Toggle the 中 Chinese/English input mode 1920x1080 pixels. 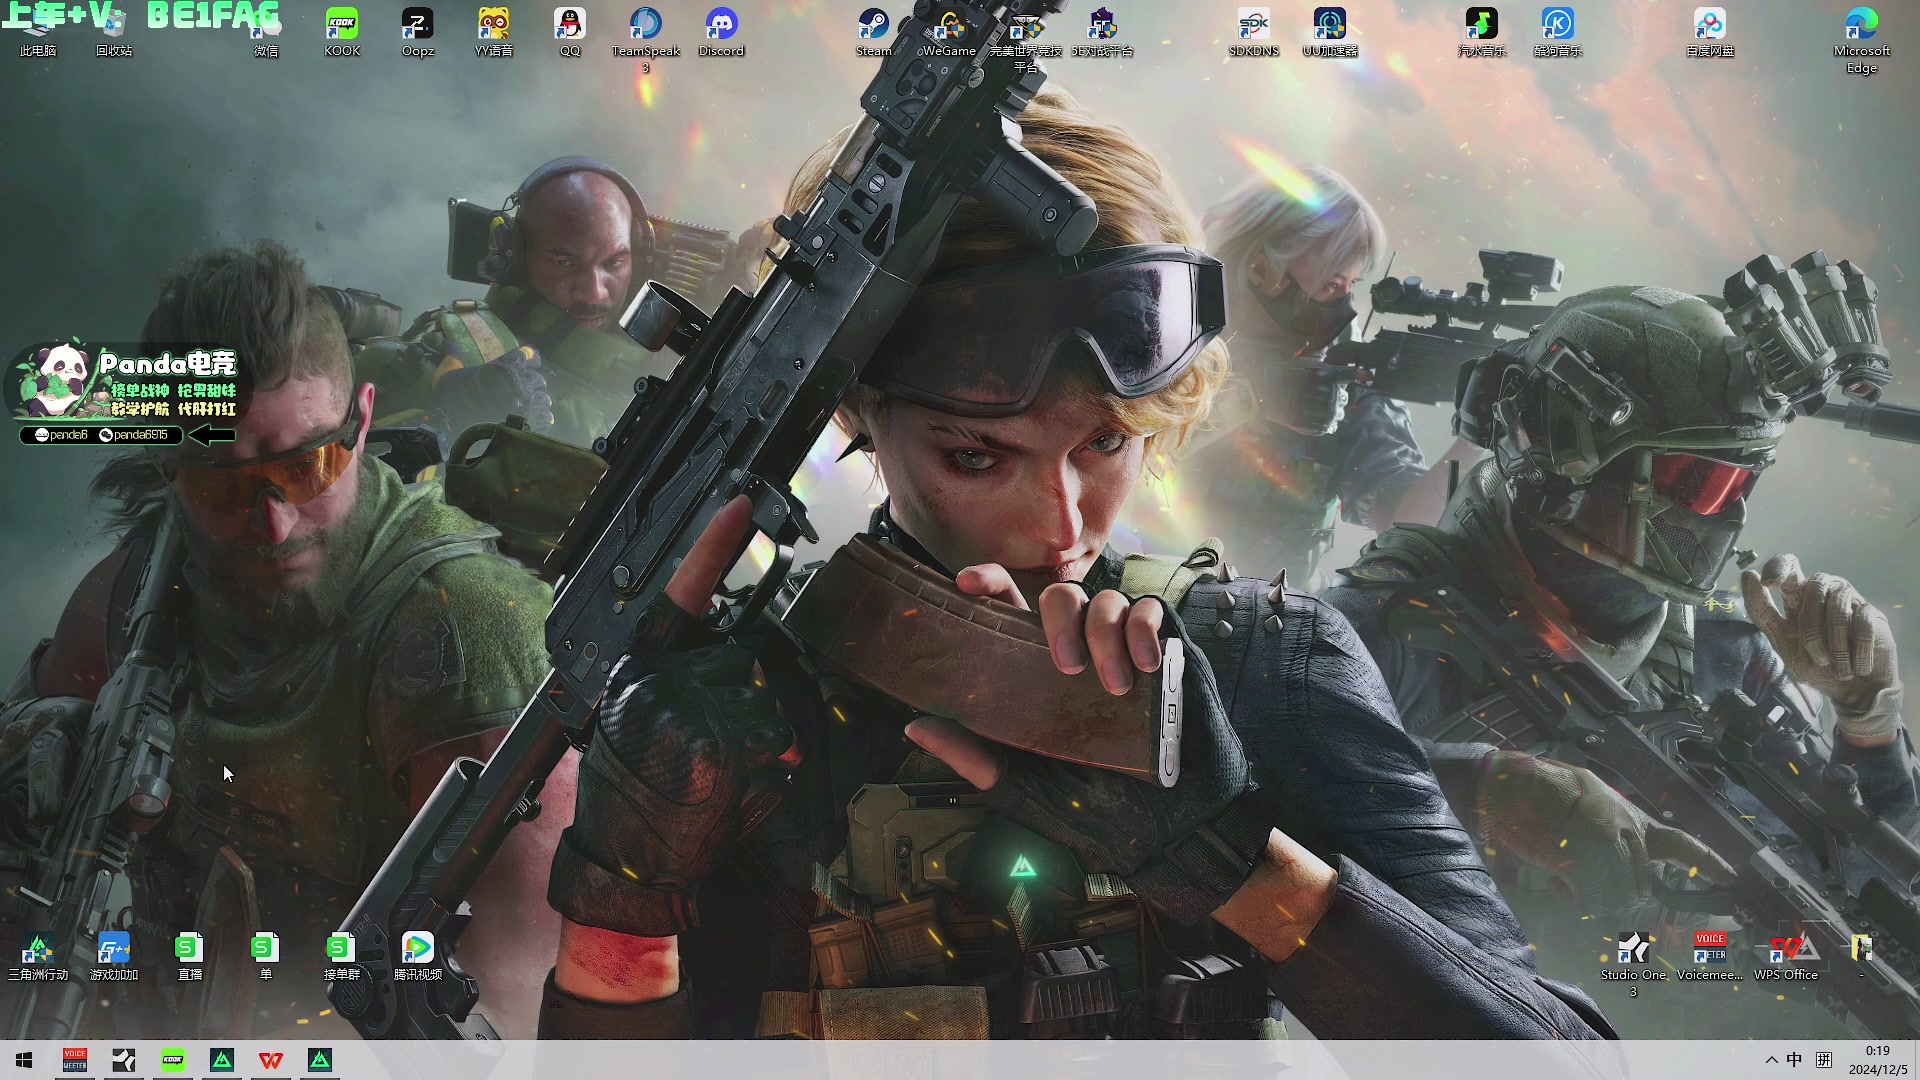pos(1795,1060)
